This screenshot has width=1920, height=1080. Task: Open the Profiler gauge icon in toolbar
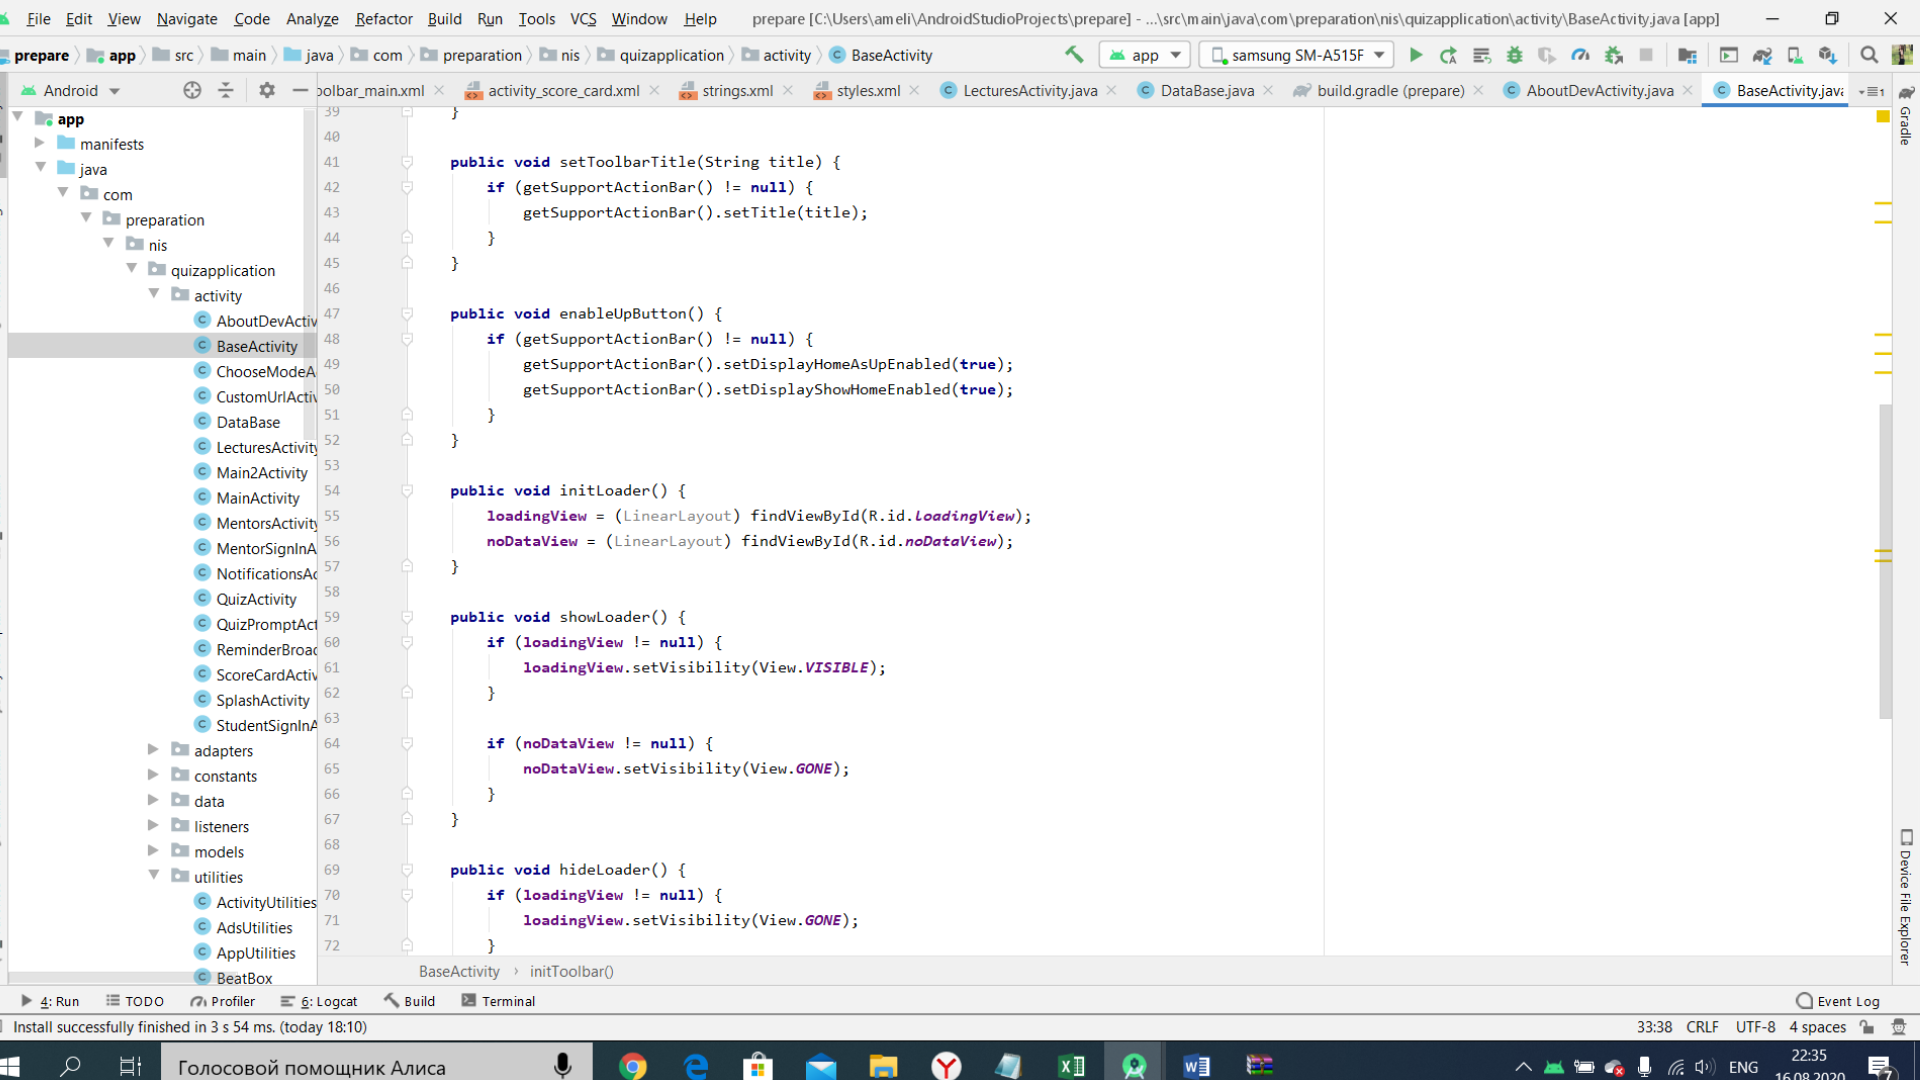coord(1580,55)
